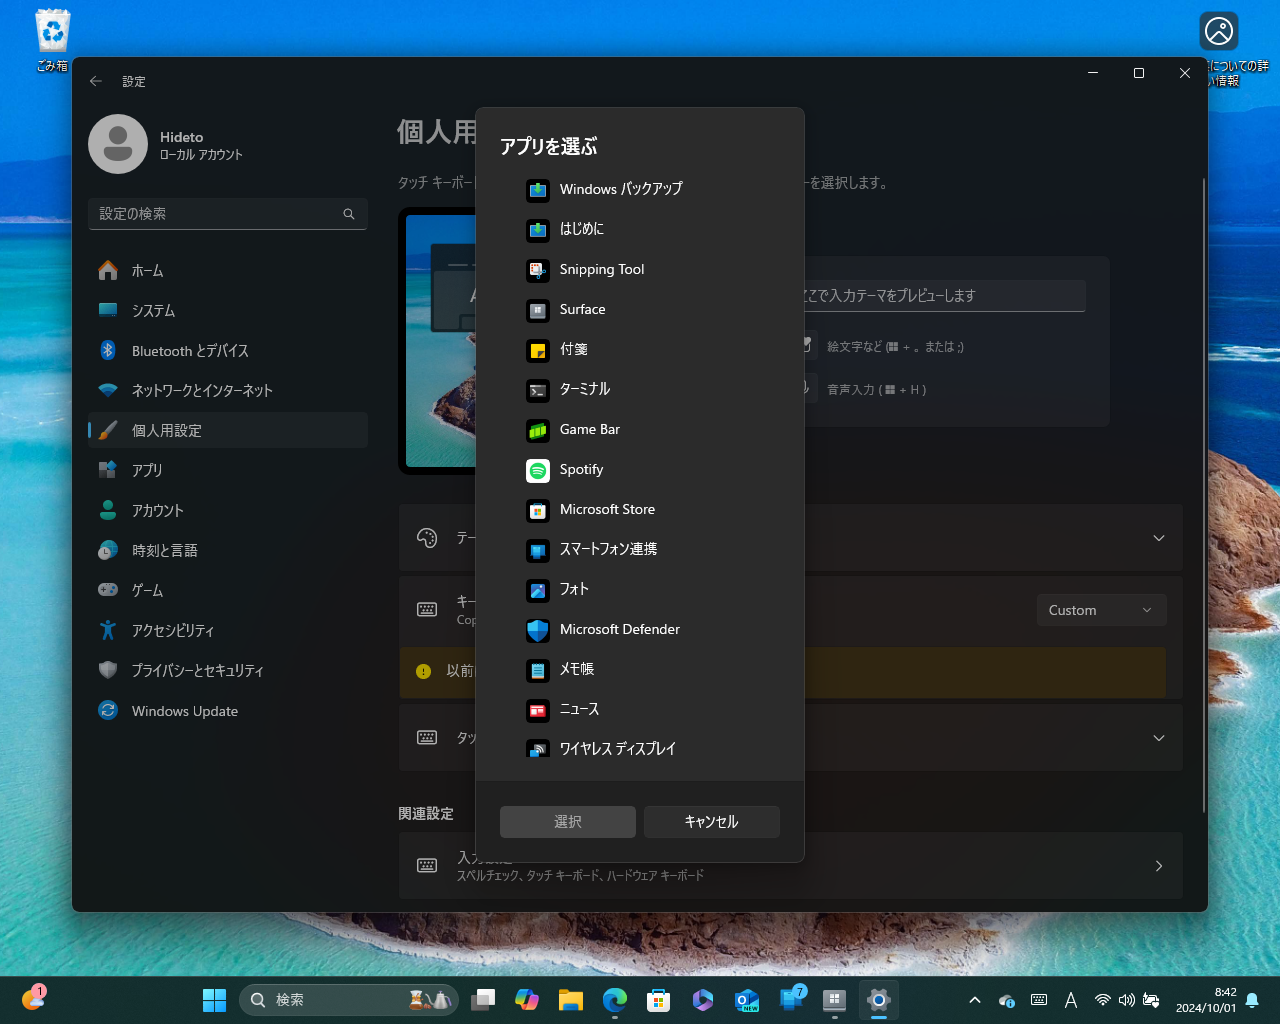Open the Custom dropdown
Screen dimensions: 1280x1024
(1101, 610)
